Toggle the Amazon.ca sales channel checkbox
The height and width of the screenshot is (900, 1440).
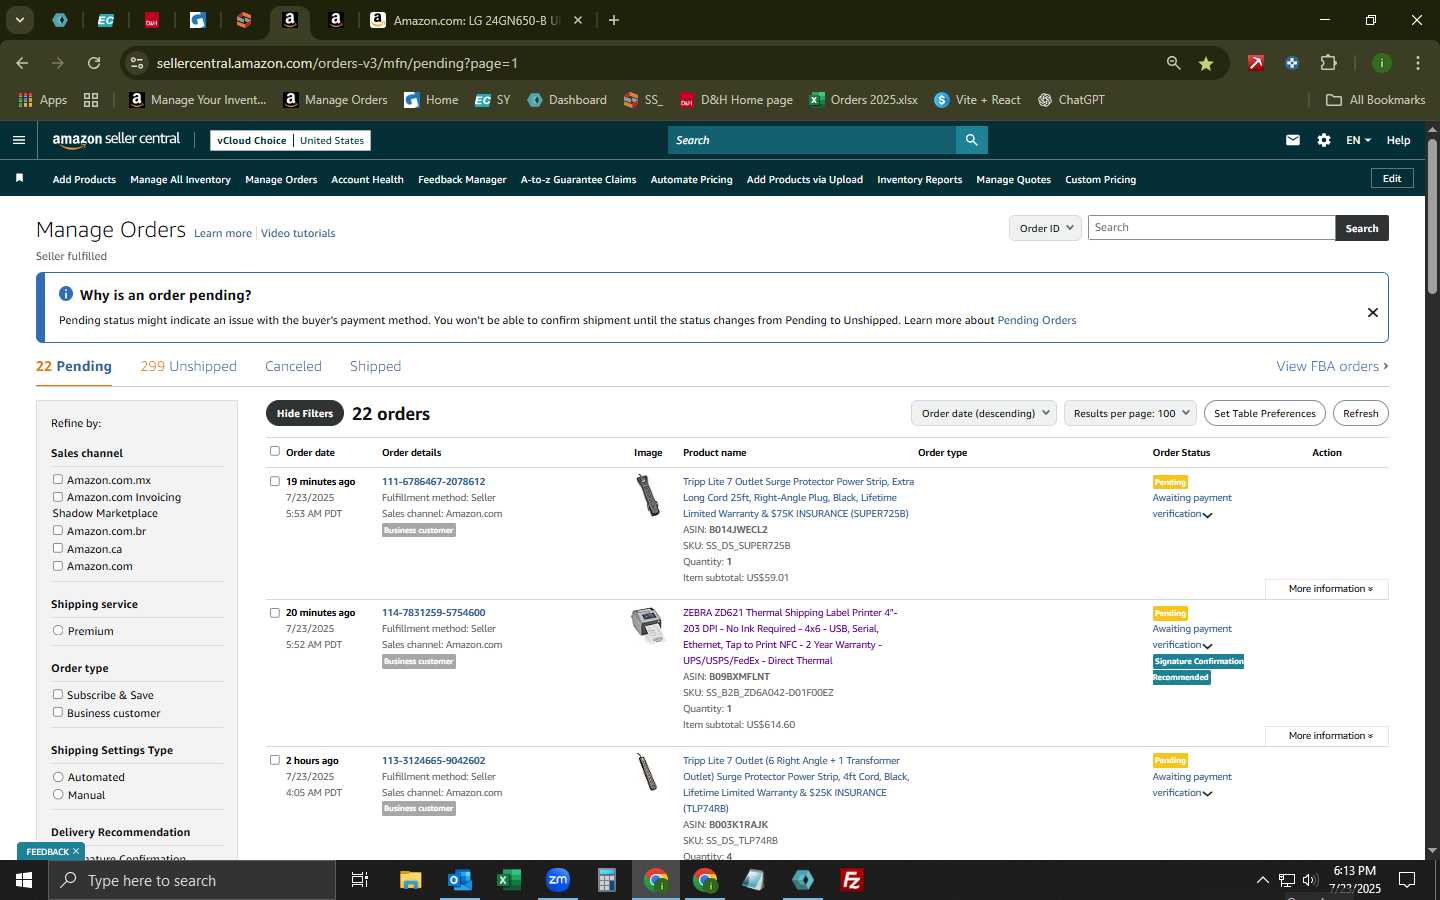(x=58, y=548)
